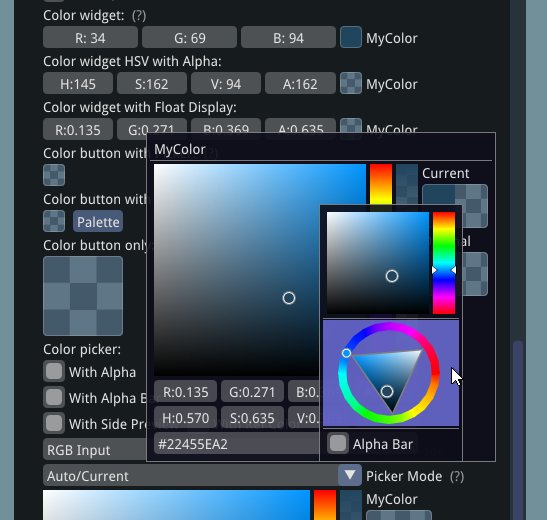
Task: Toggle the With Alpha Bar checkbox
Action: (x=54, y=397)
